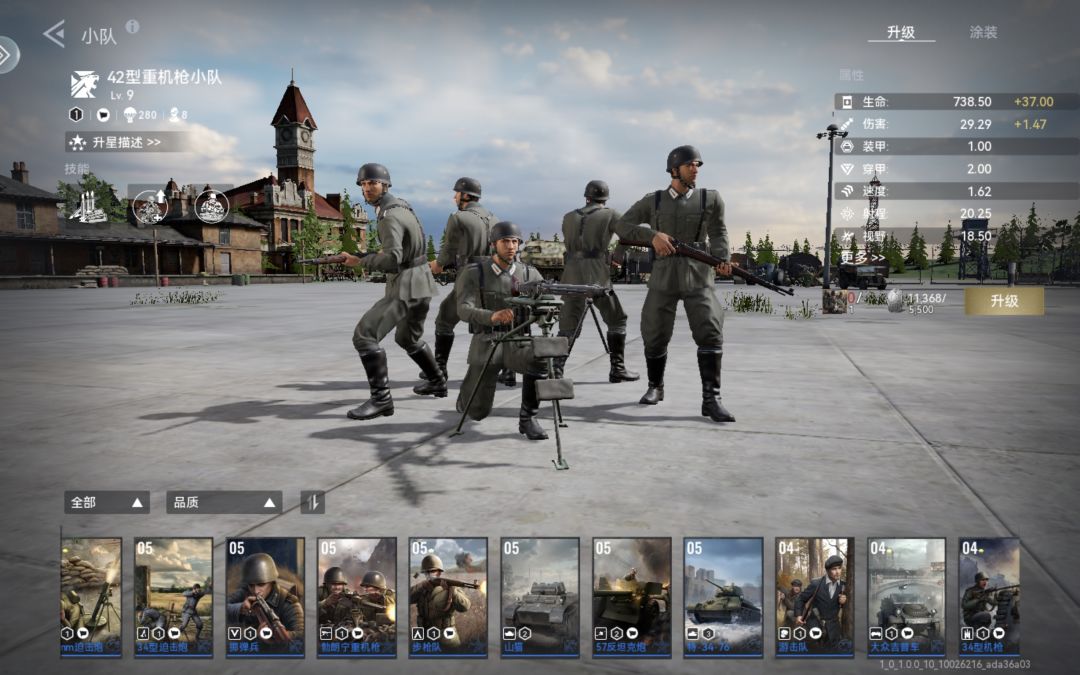Click the soldier count icon showing 8
This screenshot has height=675, width=1080.
click(x=174, y=114)
